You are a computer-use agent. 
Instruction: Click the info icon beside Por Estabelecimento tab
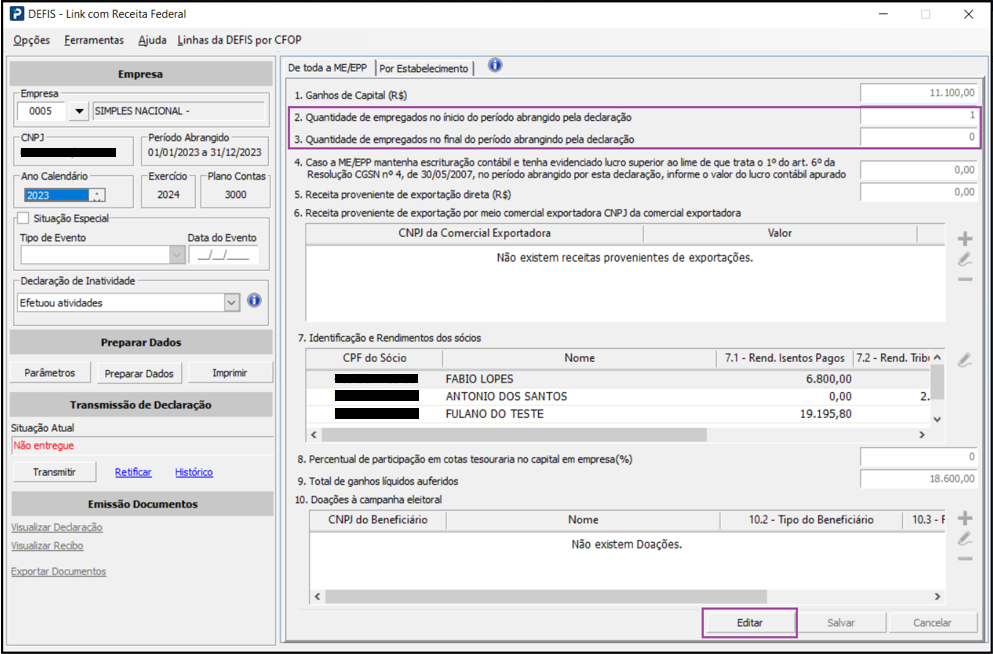[494, 66]
